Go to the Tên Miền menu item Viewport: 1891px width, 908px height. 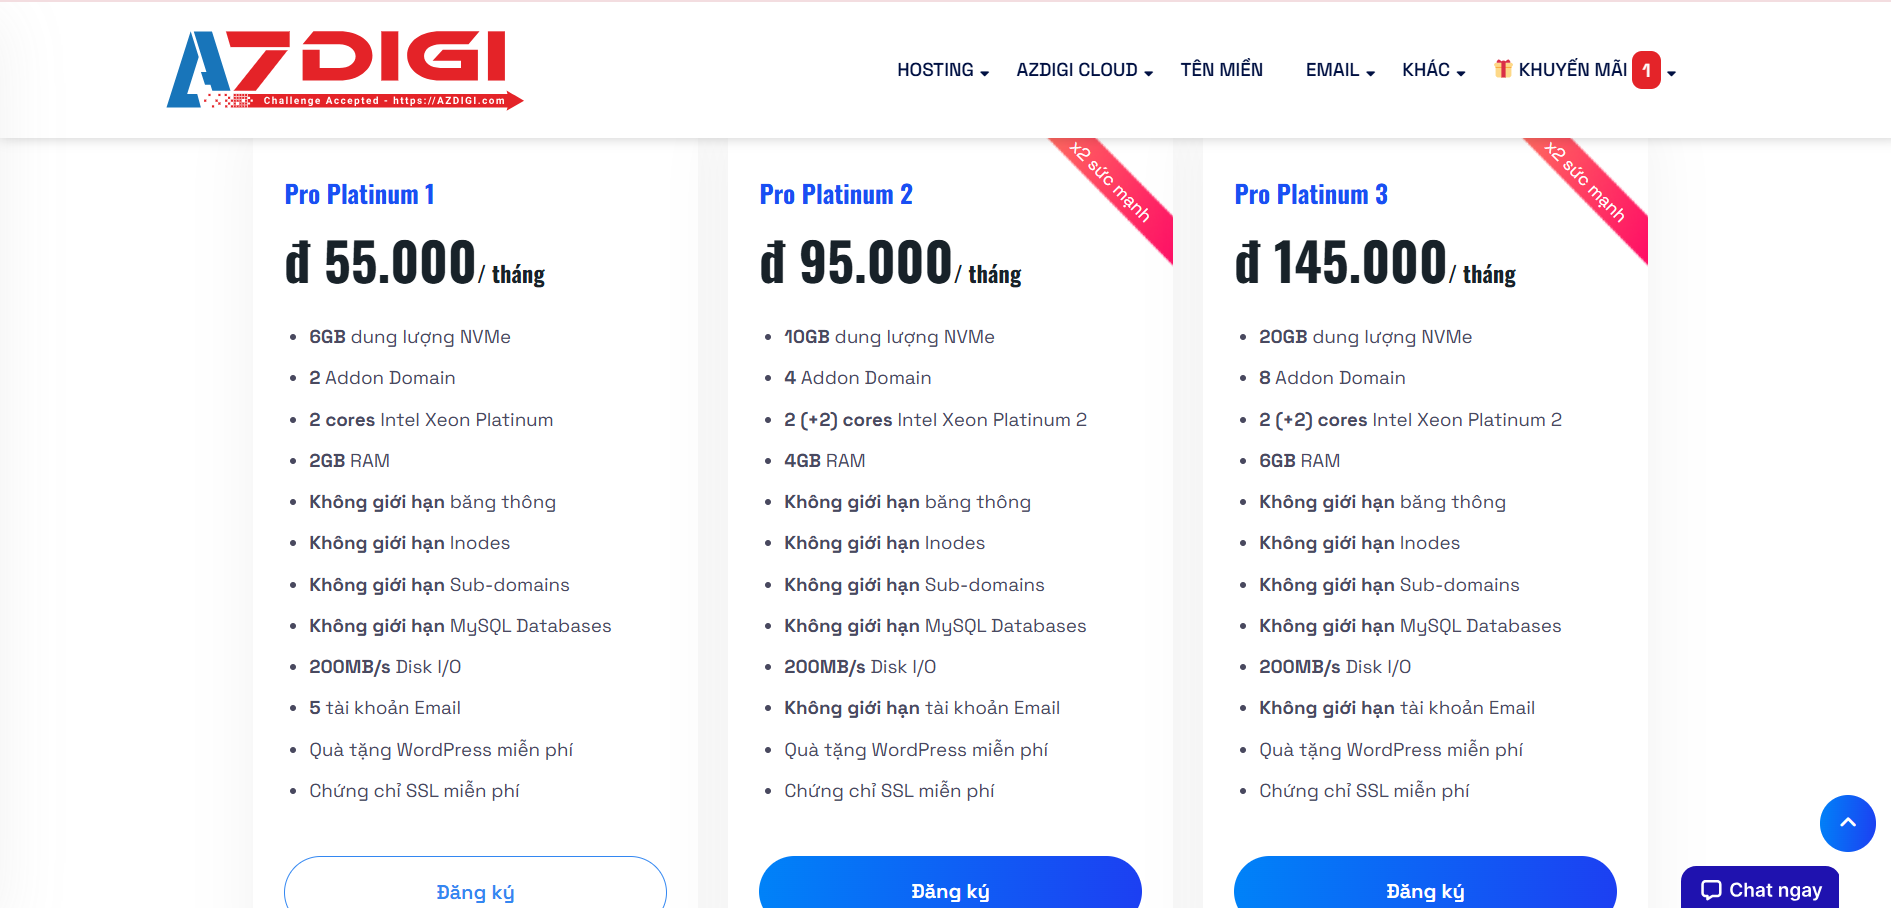(x=1221, y=70)
